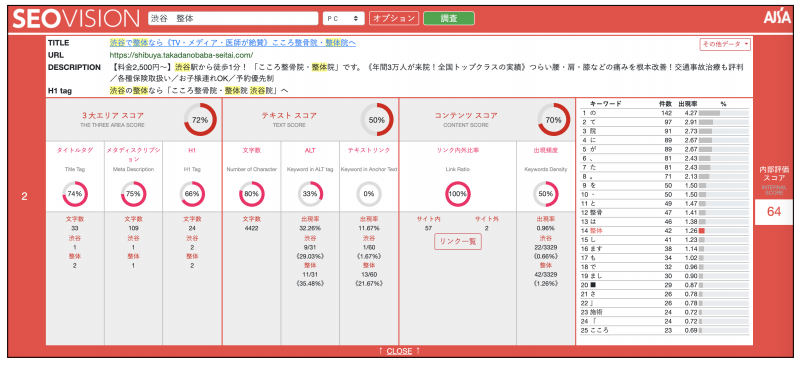This screenshot has width=801, height=365.
Task: Click the H1 Tag 66% gauge
Action: click(x=192, y=194)
